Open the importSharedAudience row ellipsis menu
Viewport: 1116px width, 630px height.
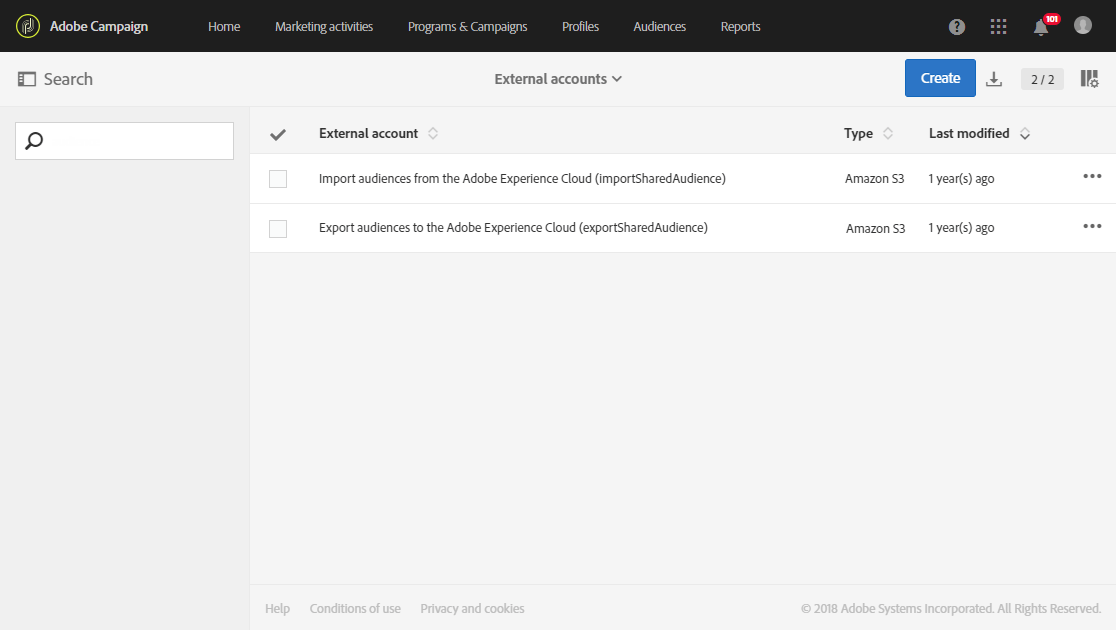click(x=1092, y=178)
